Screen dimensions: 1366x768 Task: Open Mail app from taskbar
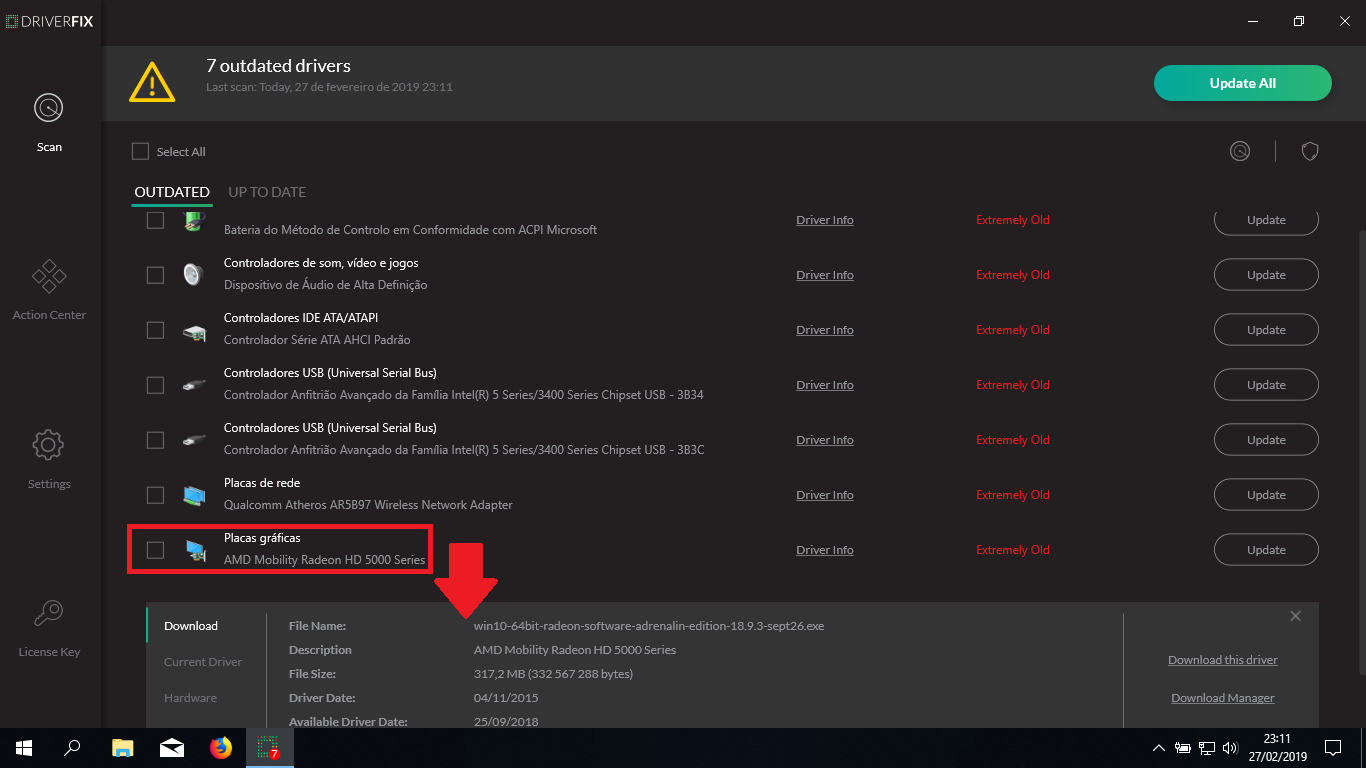click(171, 747)
